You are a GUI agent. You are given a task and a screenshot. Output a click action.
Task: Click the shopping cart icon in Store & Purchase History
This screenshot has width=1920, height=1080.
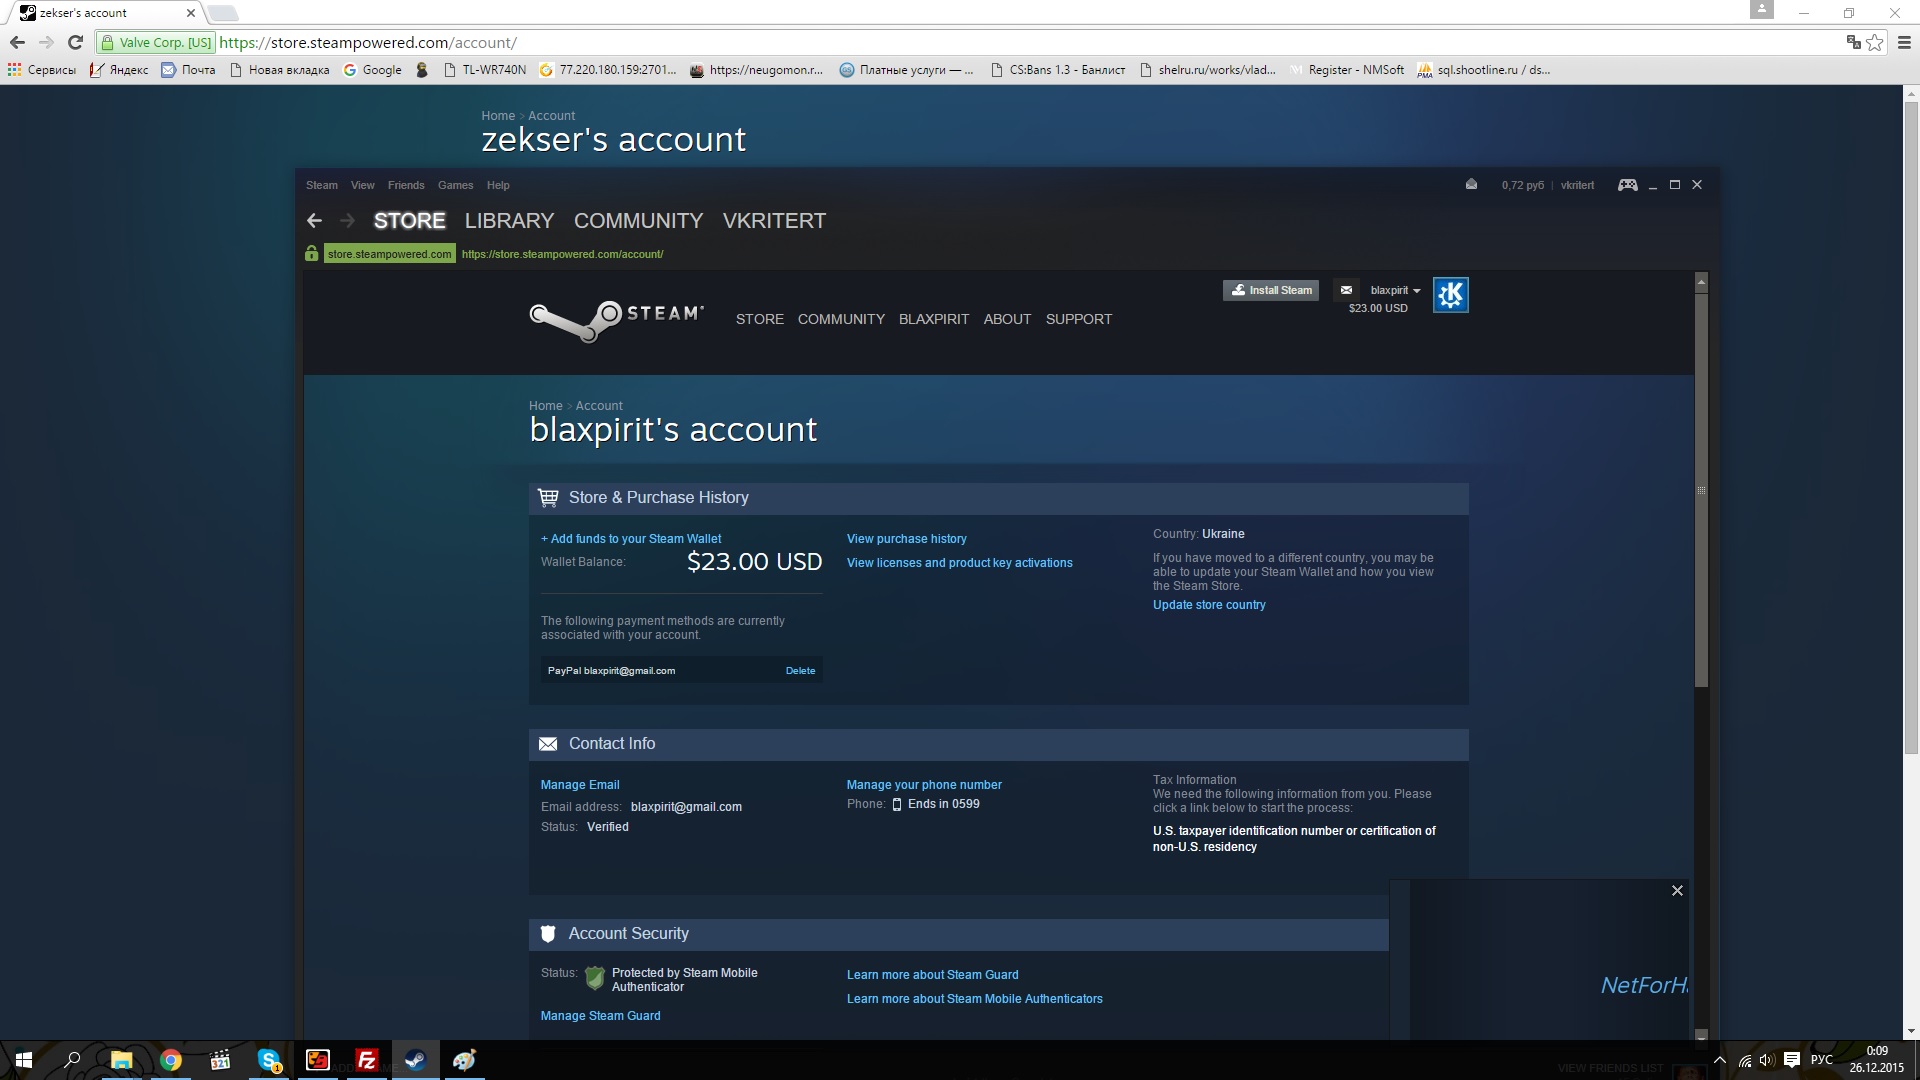tap(548, 498)
